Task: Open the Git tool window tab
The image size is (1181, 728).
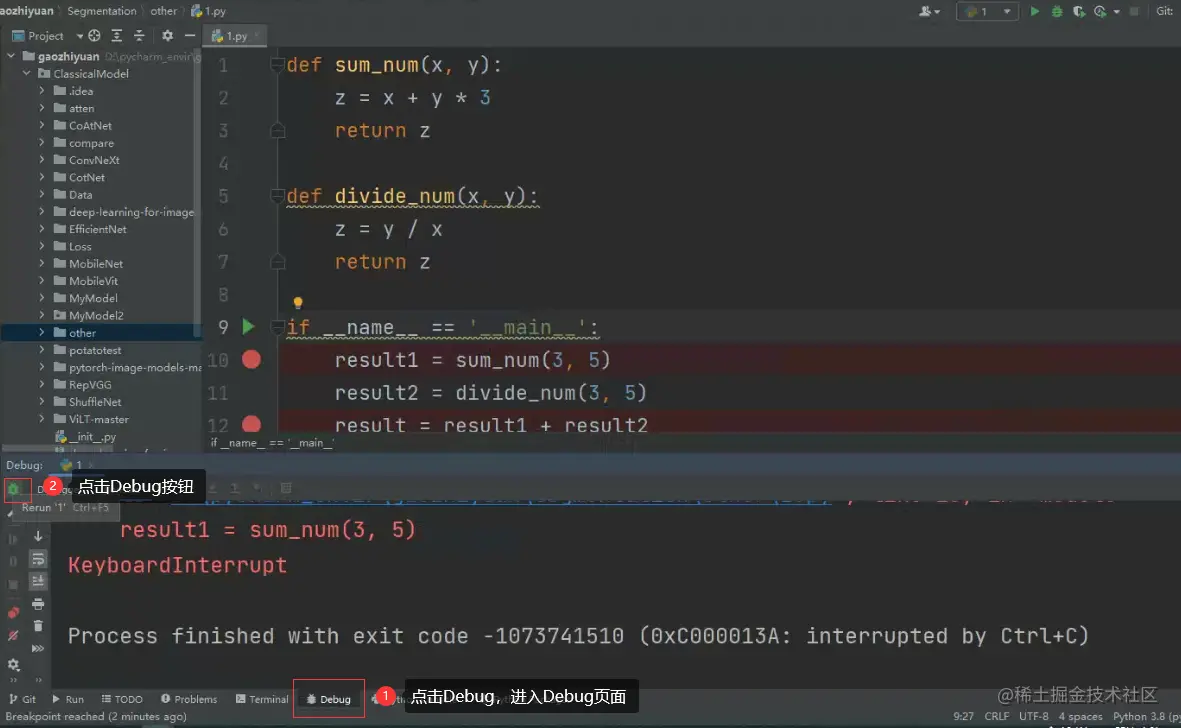Action: 22,699
